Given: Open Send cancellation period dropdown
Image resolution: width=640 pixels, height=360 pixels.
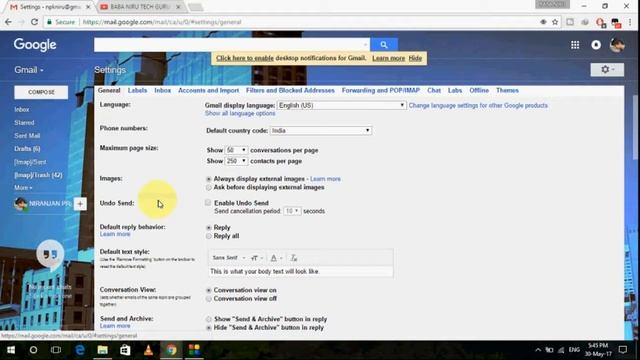Looking at the screenshot, I should tap(292, 211).
